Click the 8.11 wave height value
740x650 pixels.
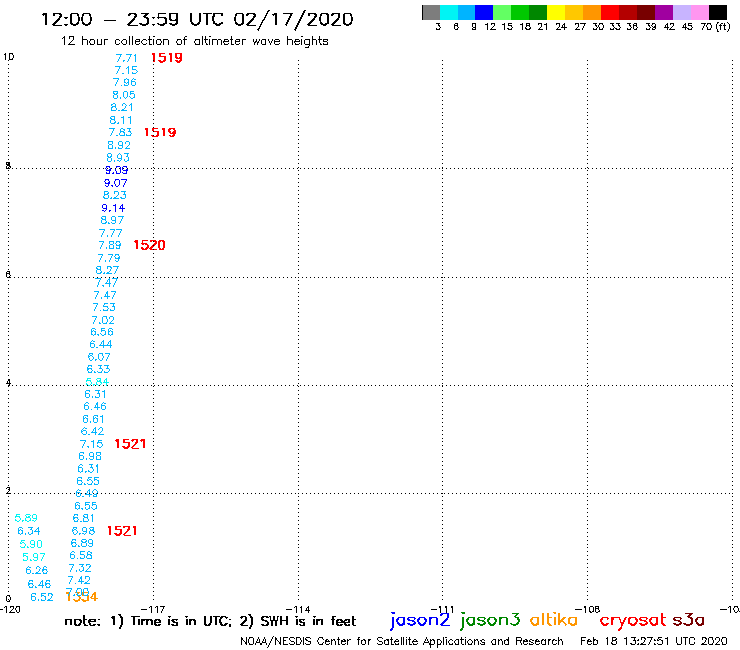click(121, 120)
